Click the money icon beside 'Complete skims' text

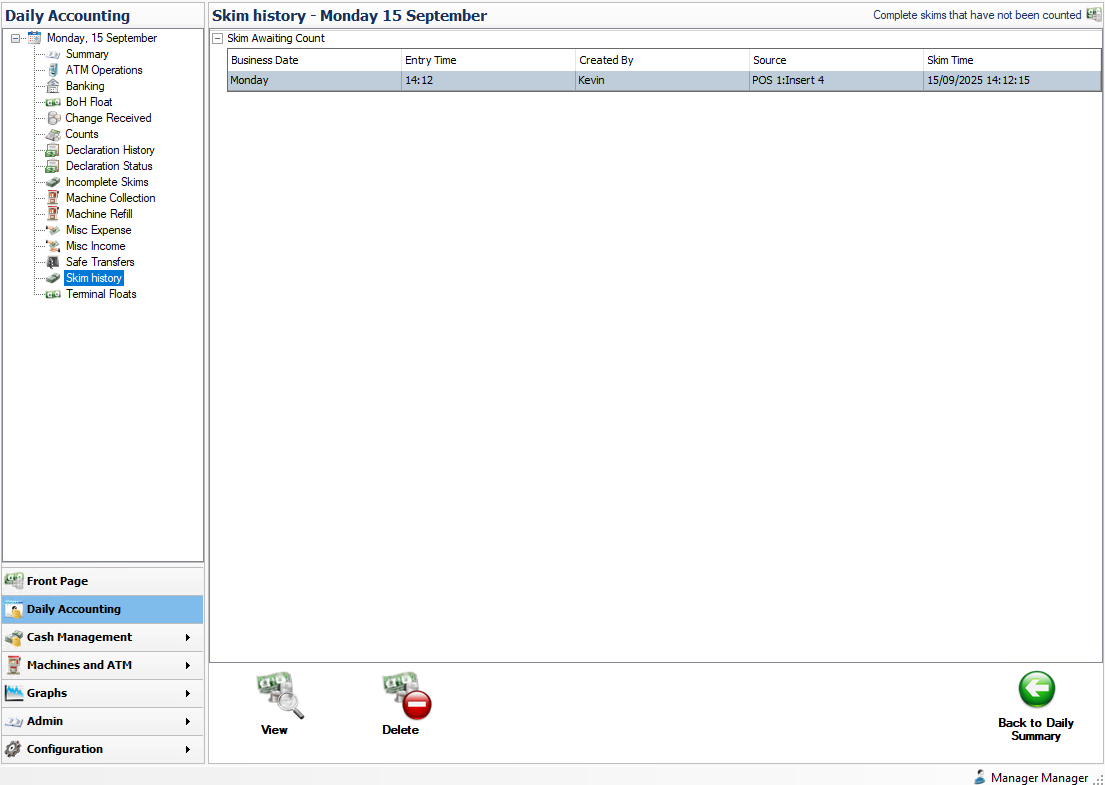(x=1093, y=15)
